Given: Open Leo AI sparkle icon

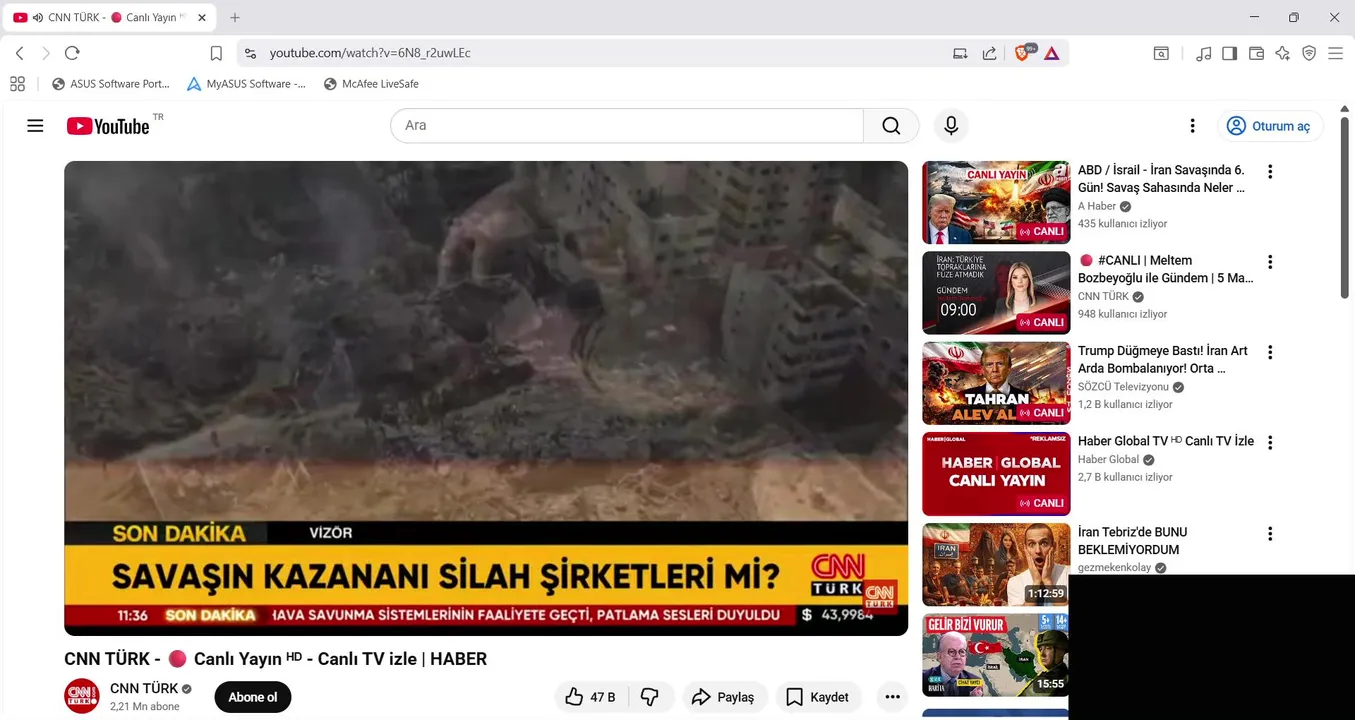Looking at the screenshot, I should 1283,53.
